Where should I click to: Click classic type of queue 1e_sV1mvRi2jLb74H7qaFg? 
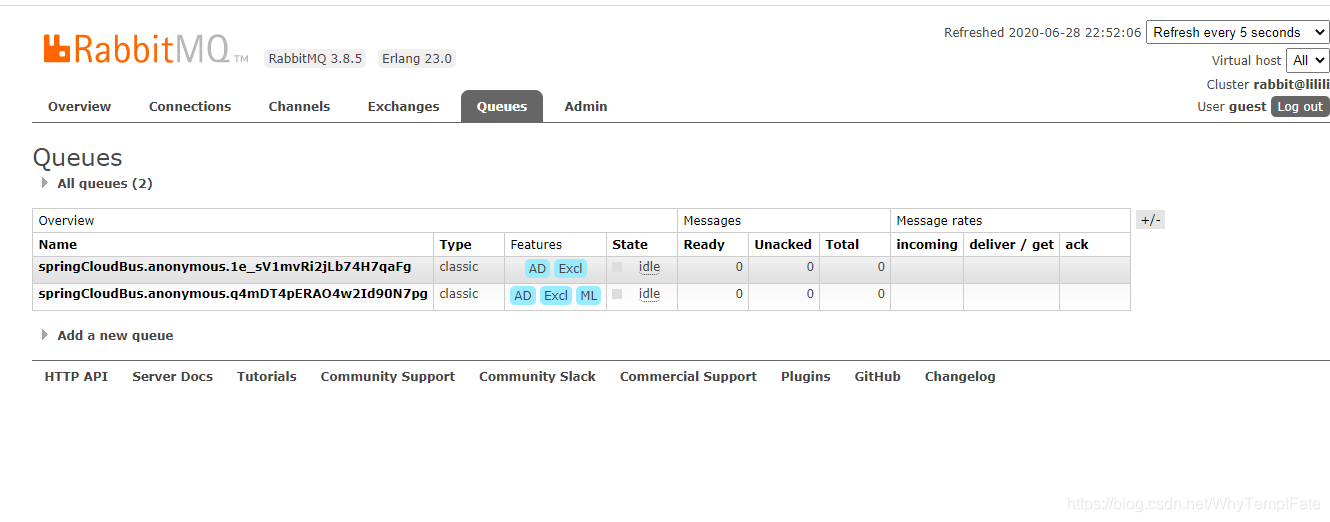click(x=459, y=267)
